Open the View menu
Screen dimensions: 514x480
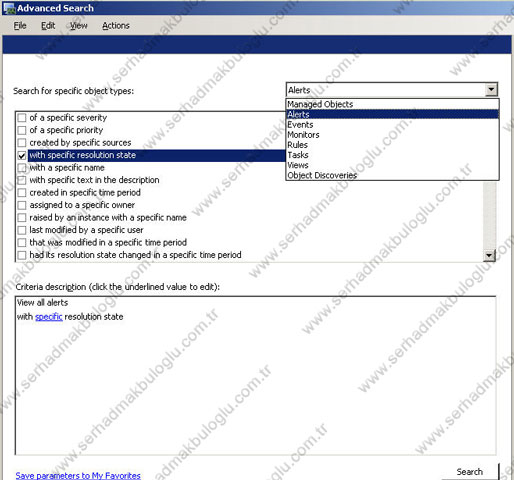click(79, 26)
